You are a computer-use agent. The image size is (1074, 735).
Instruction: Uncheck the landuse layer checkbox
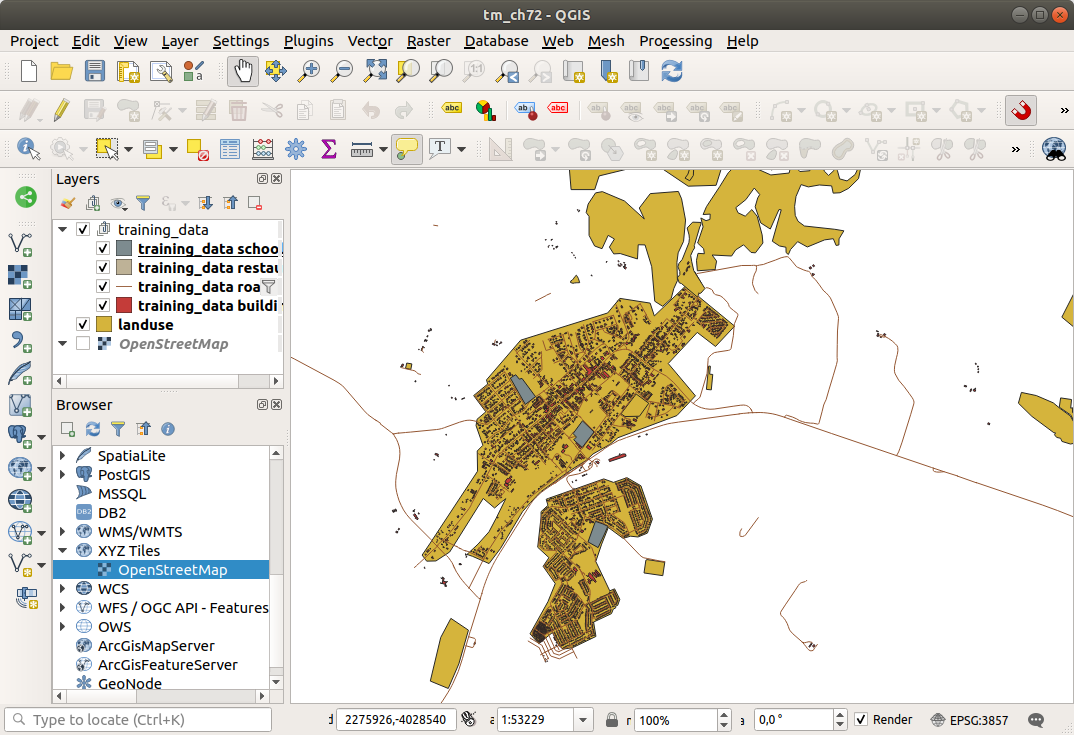point(83,325)
